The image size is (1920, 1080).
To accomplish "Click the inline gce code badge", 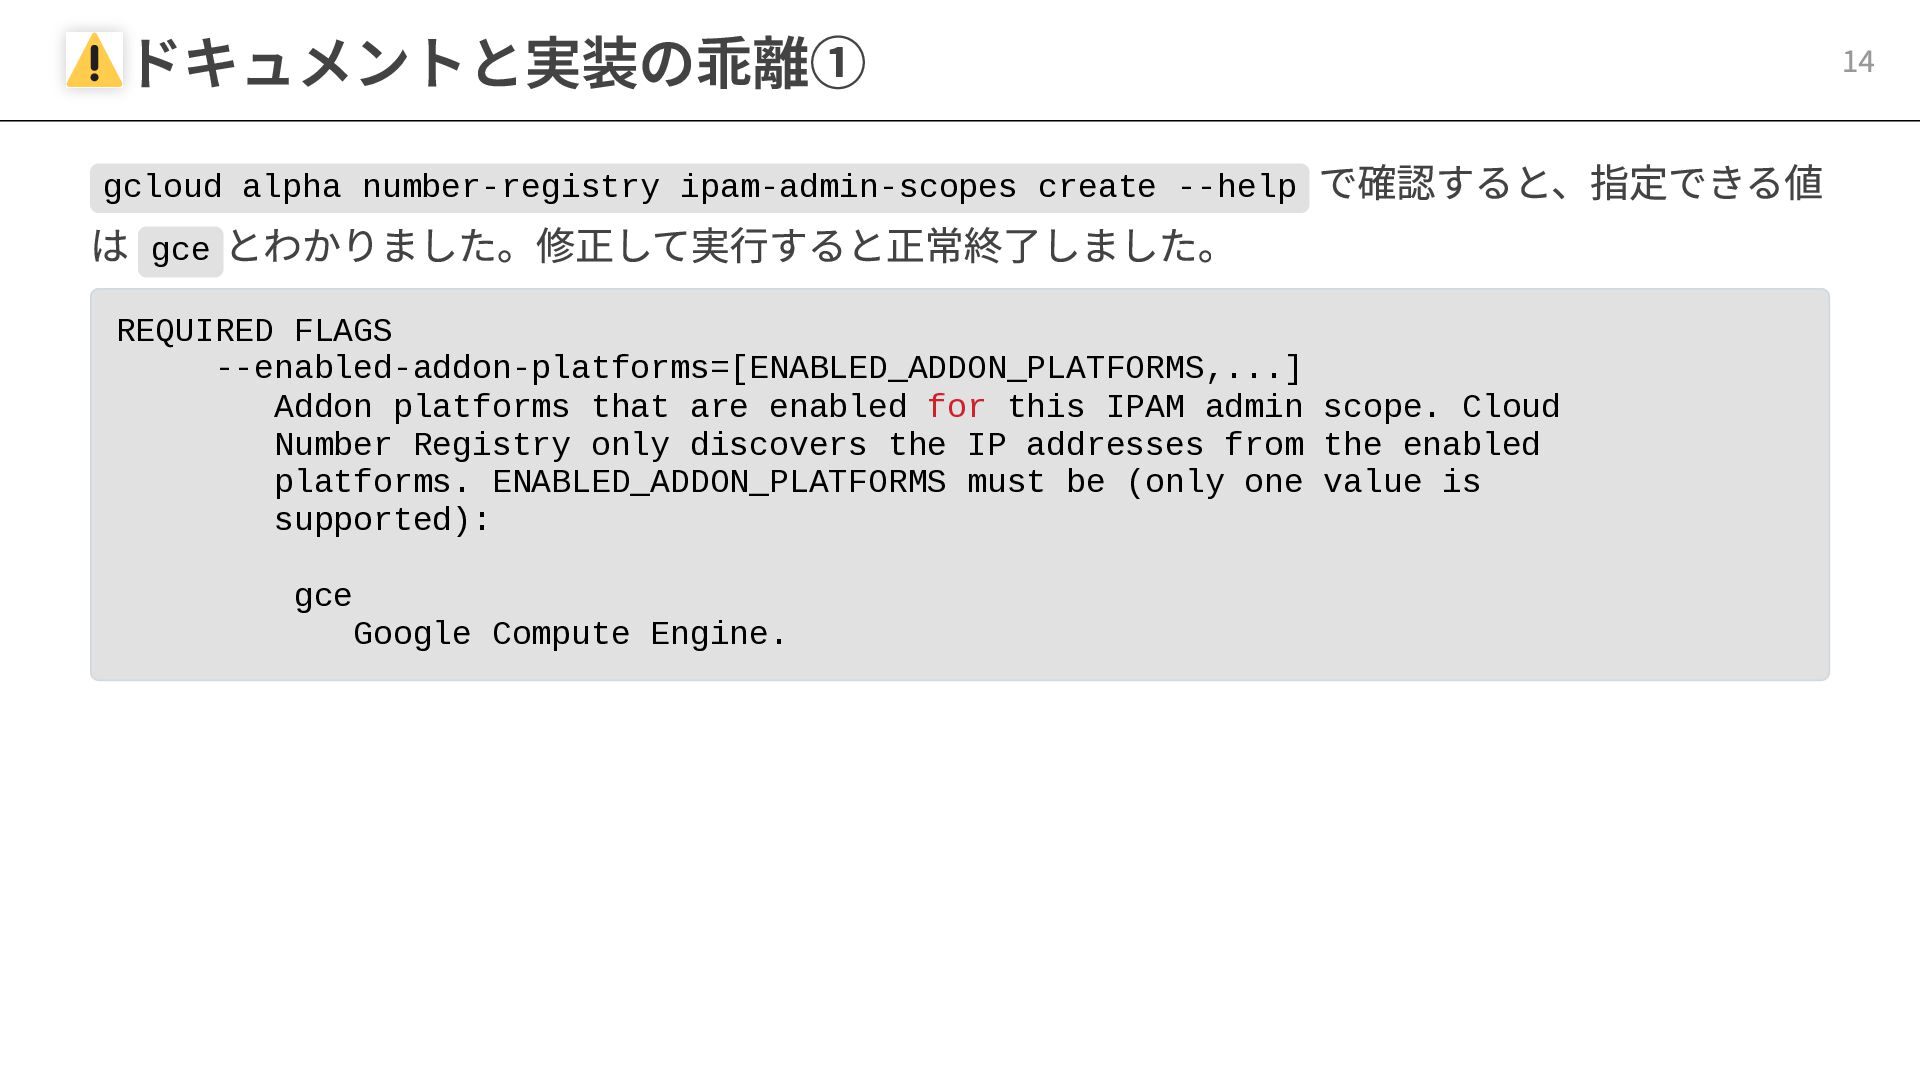I will [x=180, y=250].
